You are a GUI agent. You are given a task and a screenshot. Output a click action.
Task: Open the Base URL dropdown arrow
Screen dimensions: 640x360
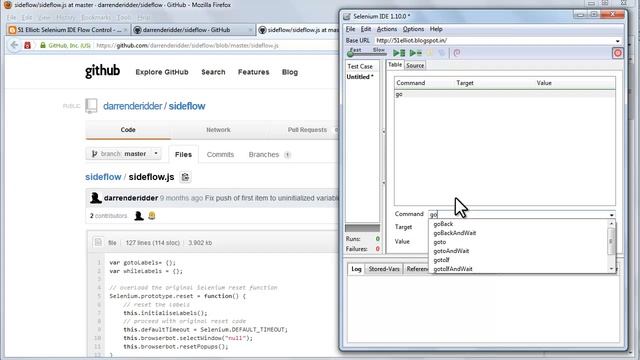click(x=617, y=41)
